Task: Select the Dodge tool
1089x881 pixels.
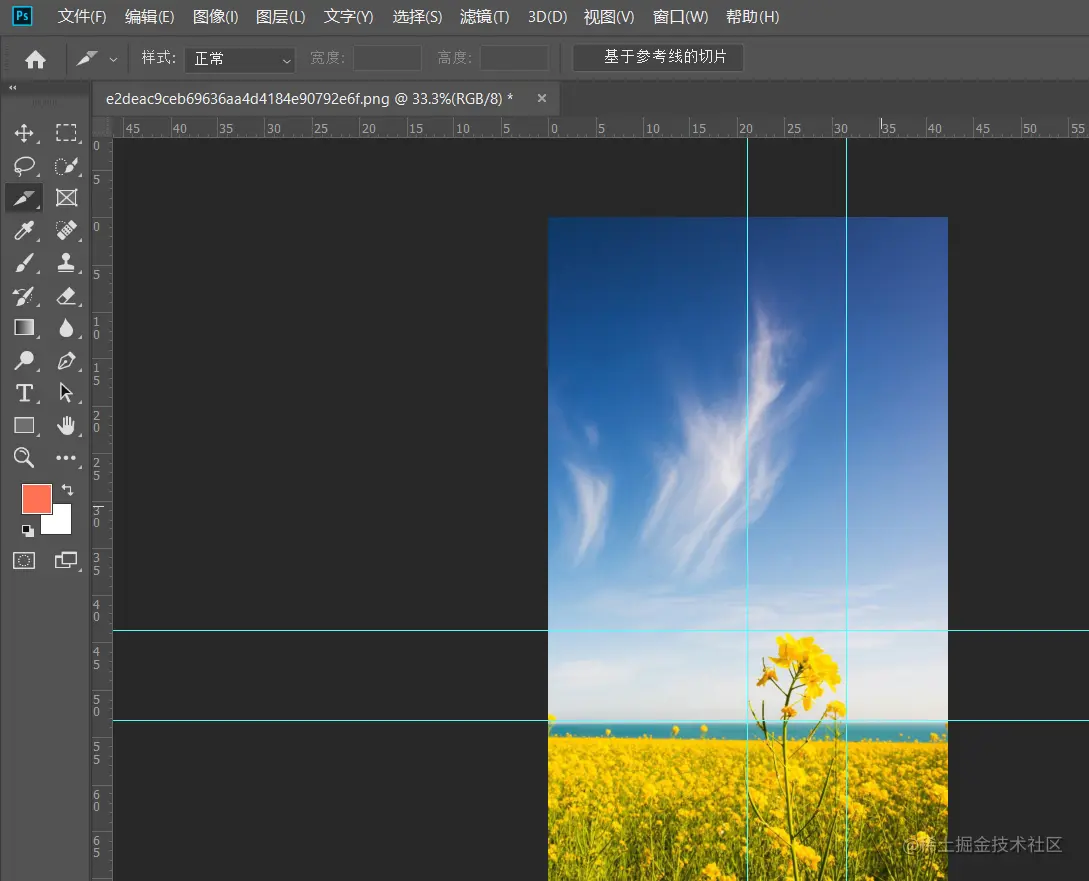Action: (x=24, y=360)
